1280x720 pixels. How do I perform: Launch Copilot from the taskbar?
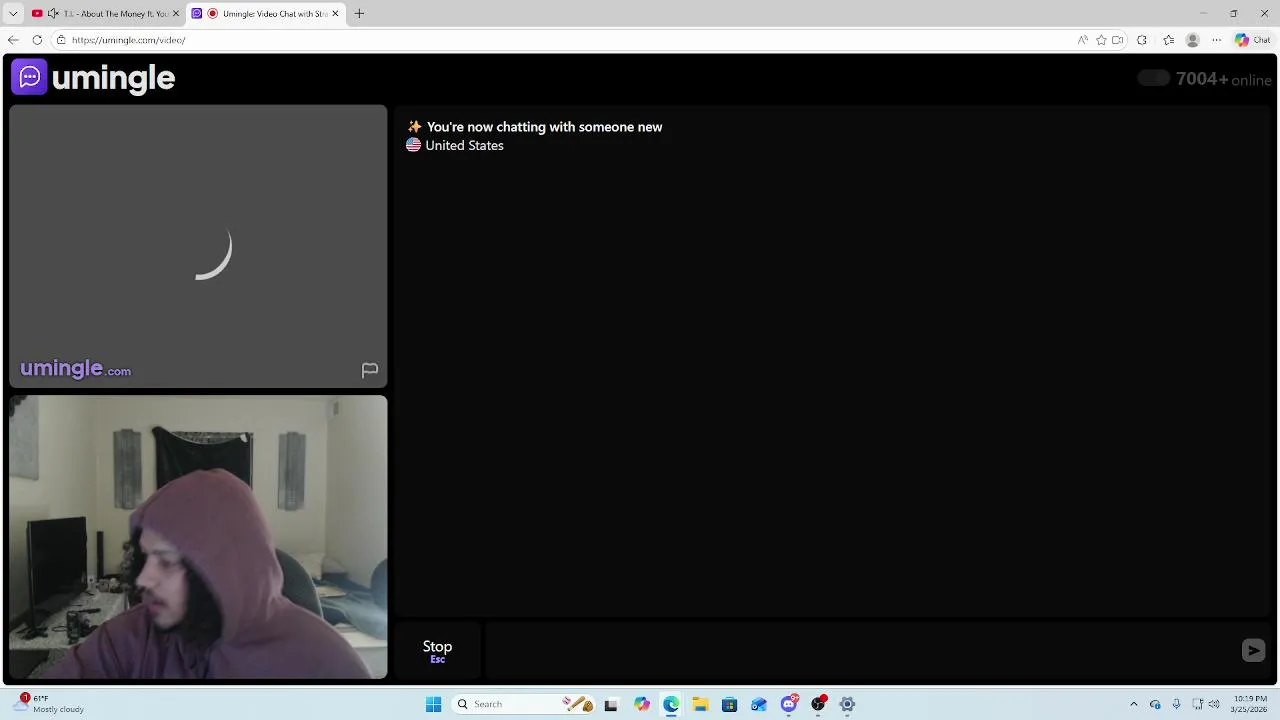(x=641, y=704)
